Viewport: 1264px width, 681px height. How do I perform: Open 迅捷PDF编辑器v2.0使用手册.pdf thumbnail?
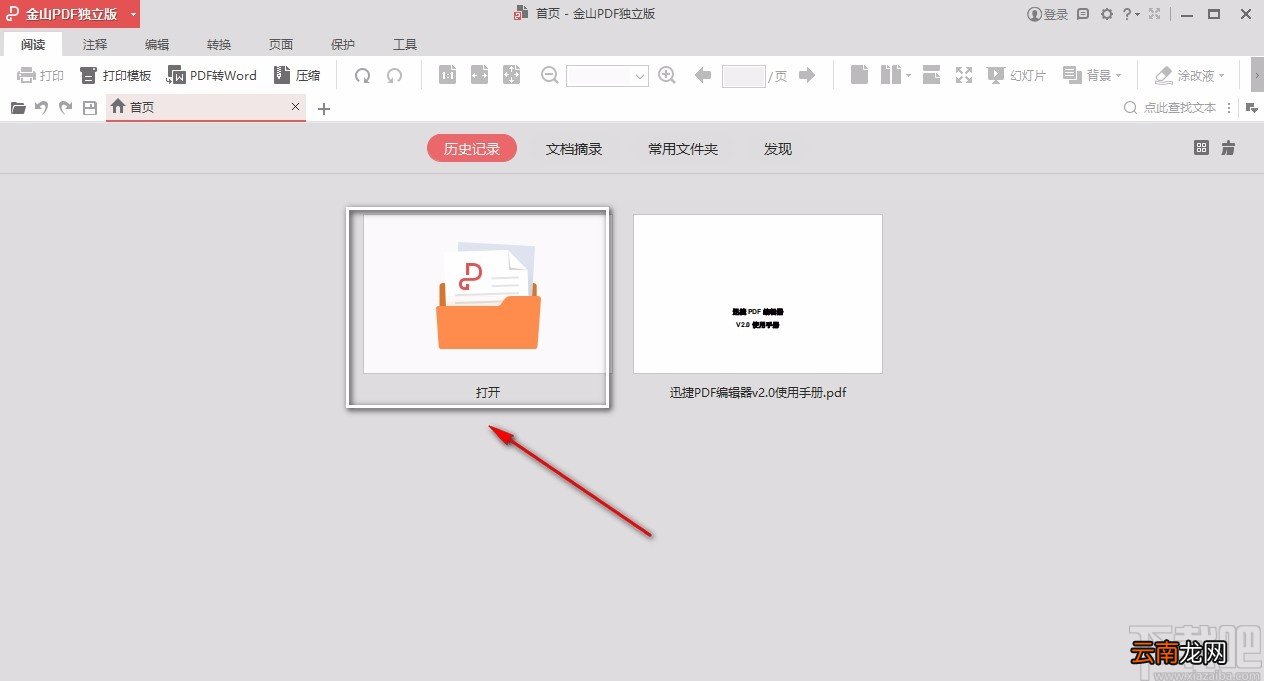click(x=758, y=294)
